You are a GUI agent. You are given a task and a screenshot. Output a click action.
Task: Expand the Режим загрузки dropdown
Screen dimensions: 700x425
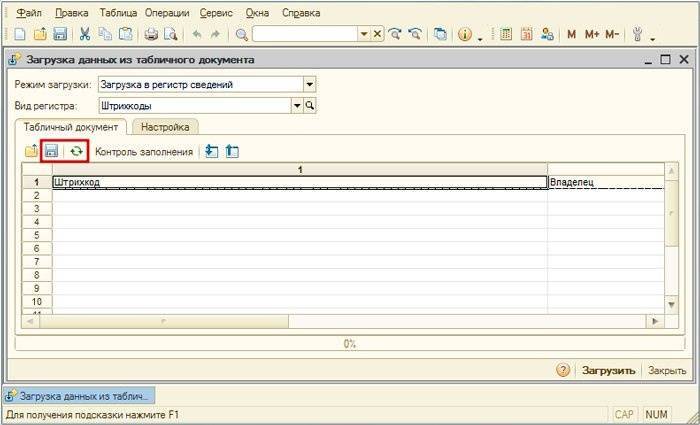310,84
